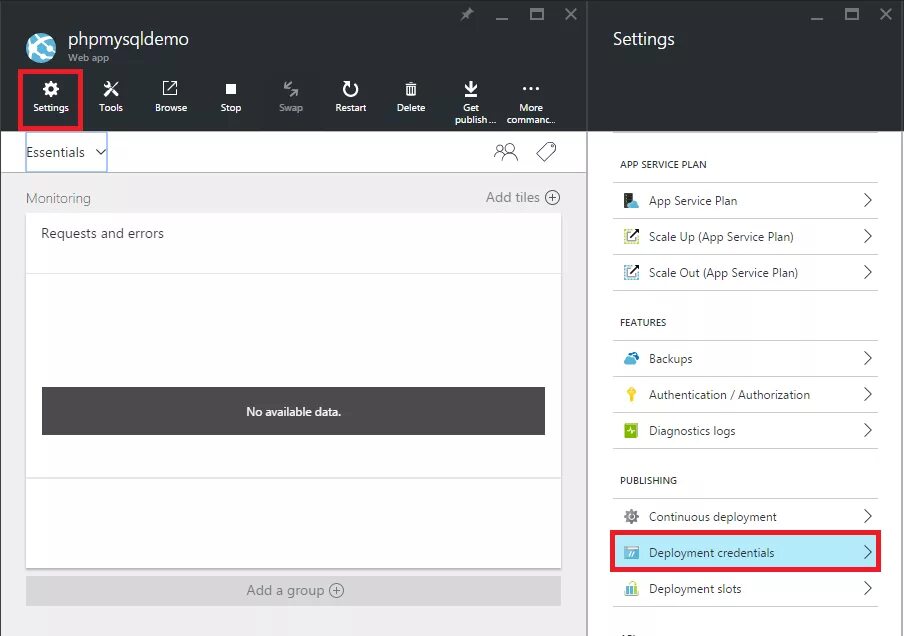904x636 pixels.
Task: Click the No available data banner
Action: (293, 411)
